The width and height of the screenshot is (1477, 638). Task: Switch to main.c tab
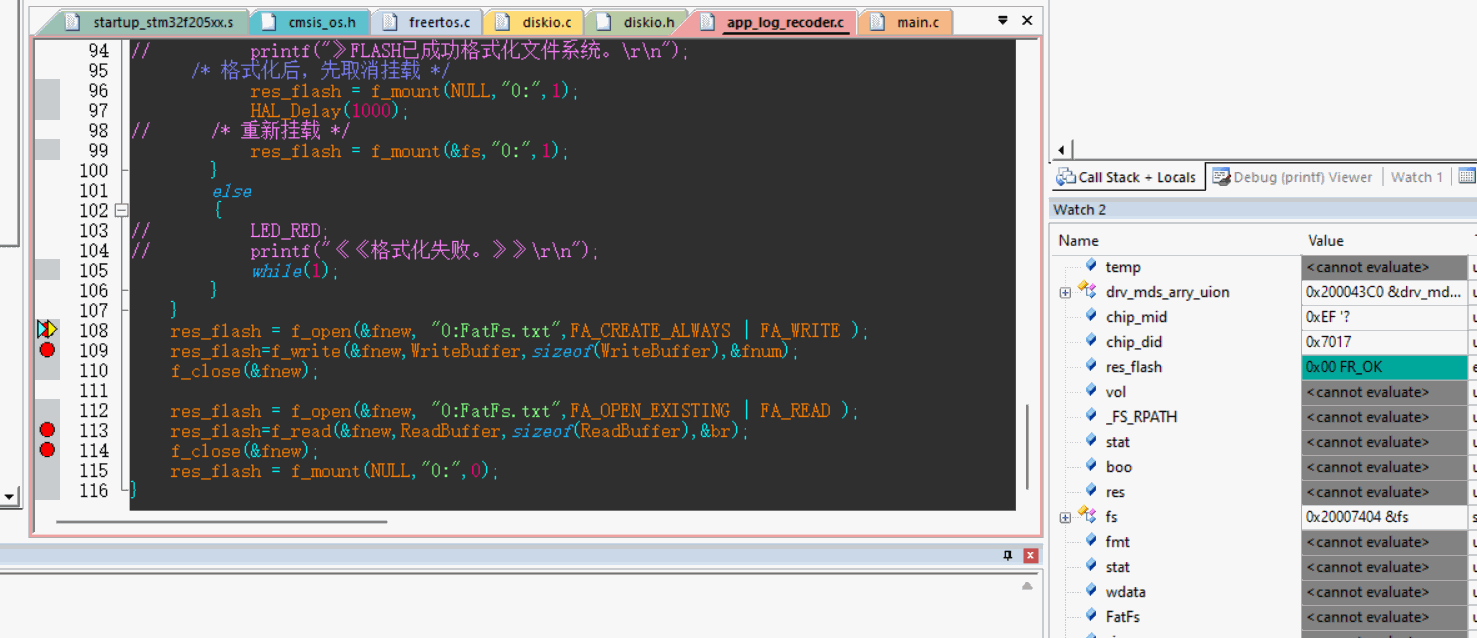906,22
